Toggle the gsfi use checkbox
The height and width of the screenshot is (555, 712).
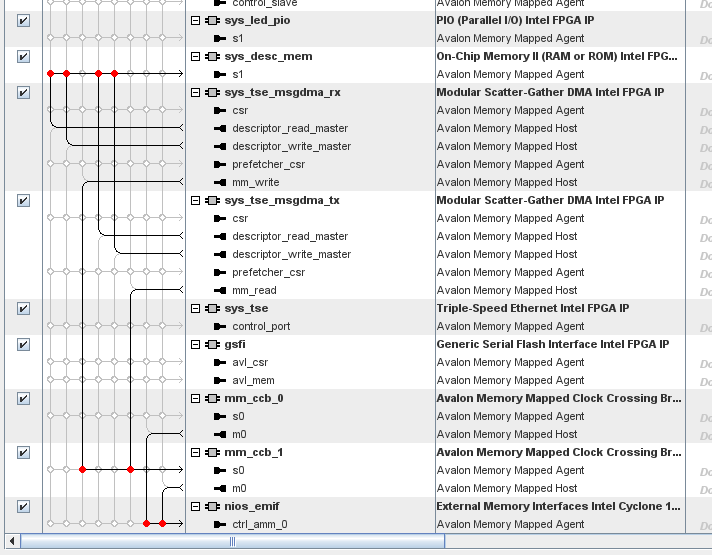click(x=24, y=344)
